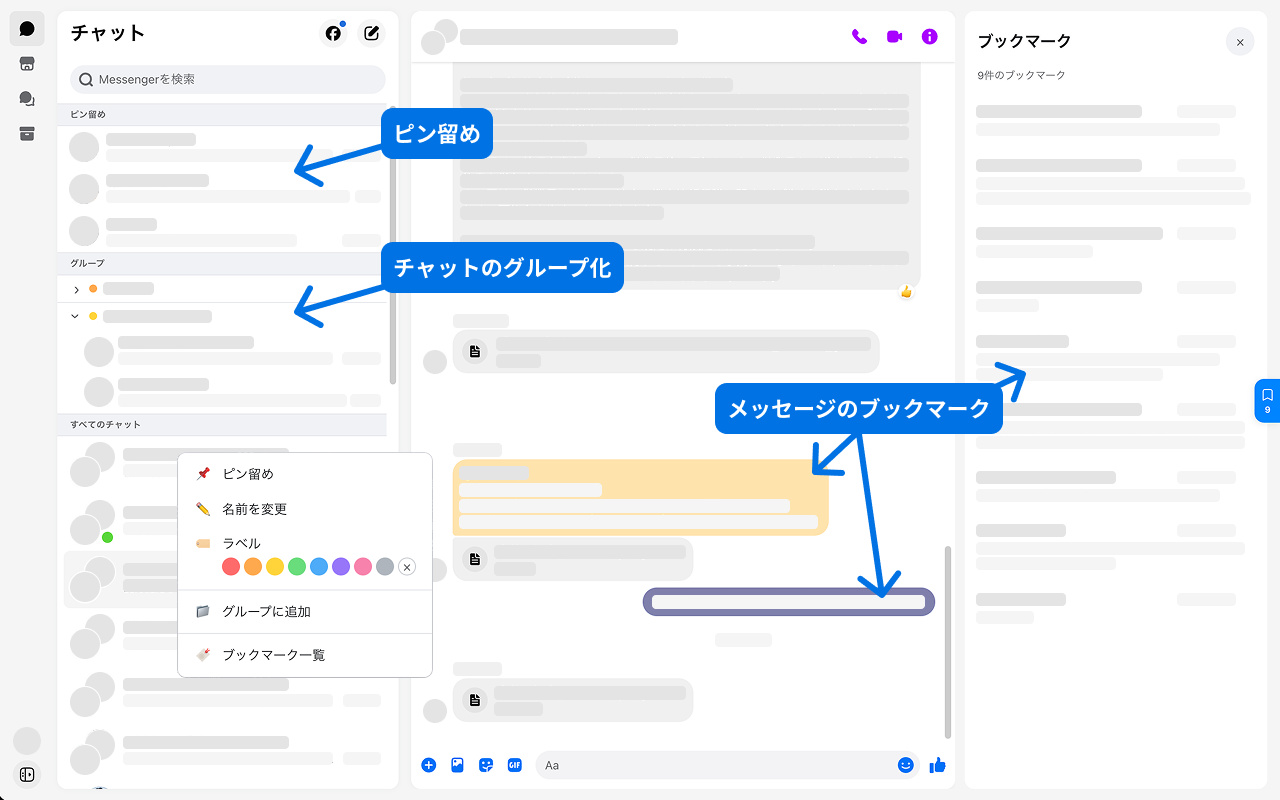
Task: Pick the green label color
Action: click(297, 567)
